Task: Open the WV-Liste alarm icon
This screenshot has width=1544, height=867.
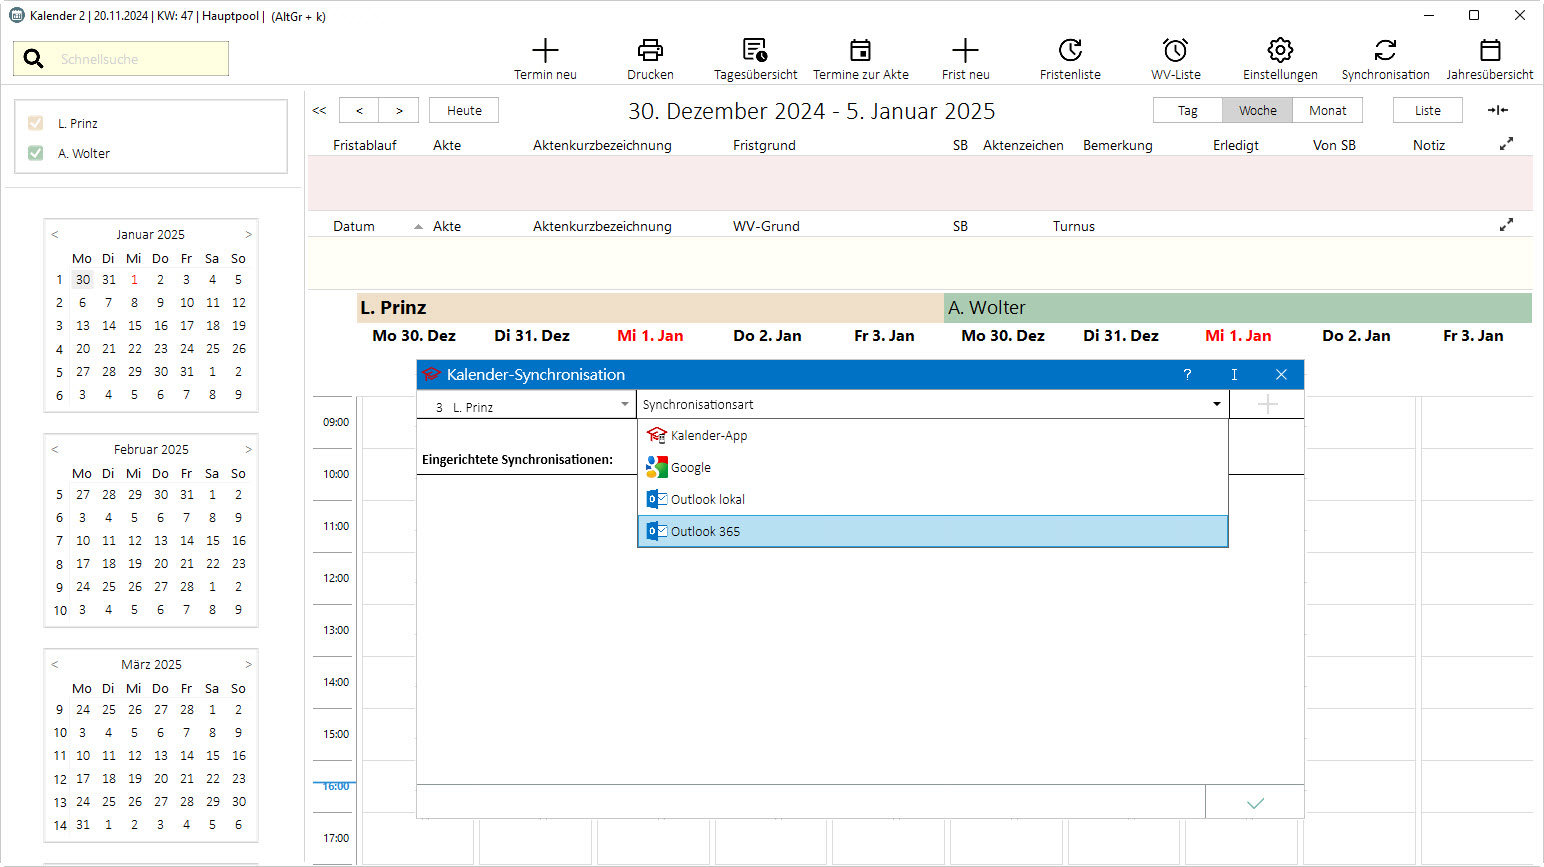Action: (x=1175, y=51)
